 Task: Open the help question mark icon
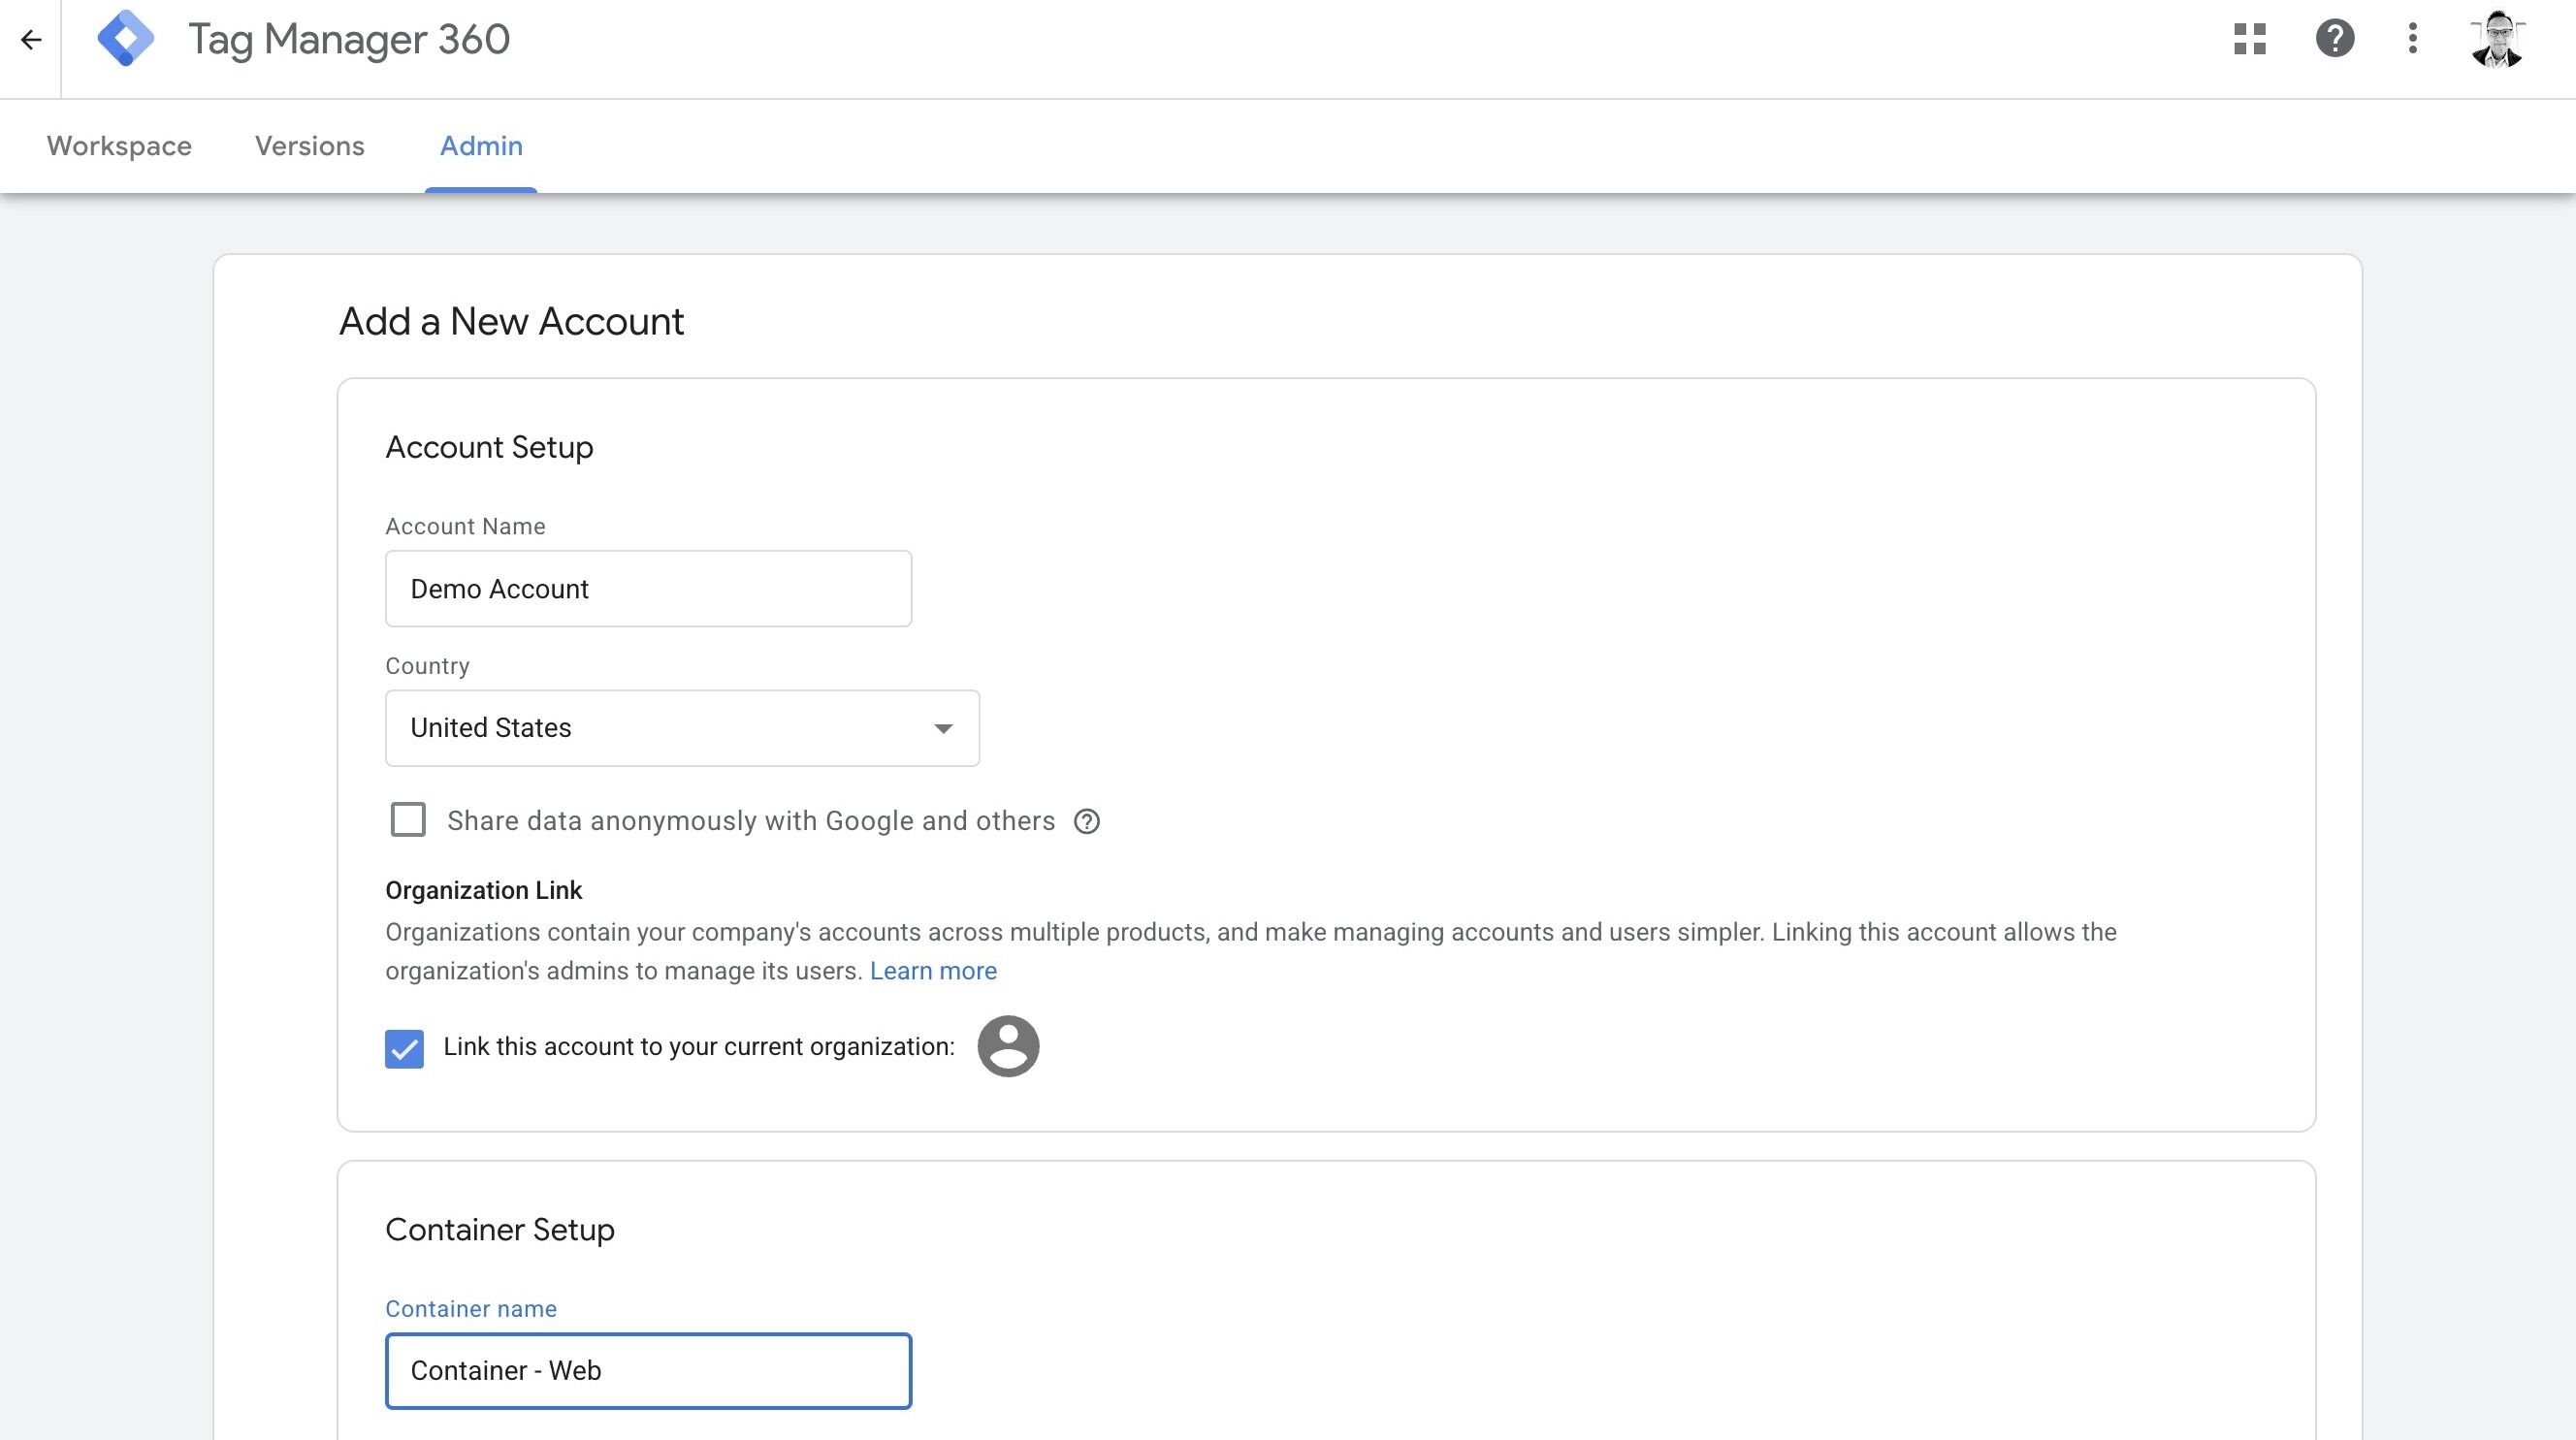tap(2334, 39)
